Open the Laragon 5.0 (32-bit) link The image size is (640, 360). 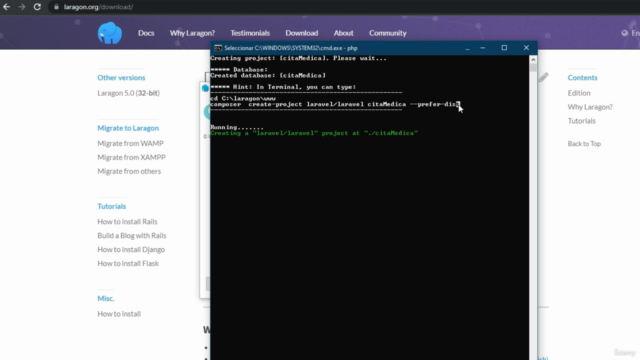pos(129,93)
